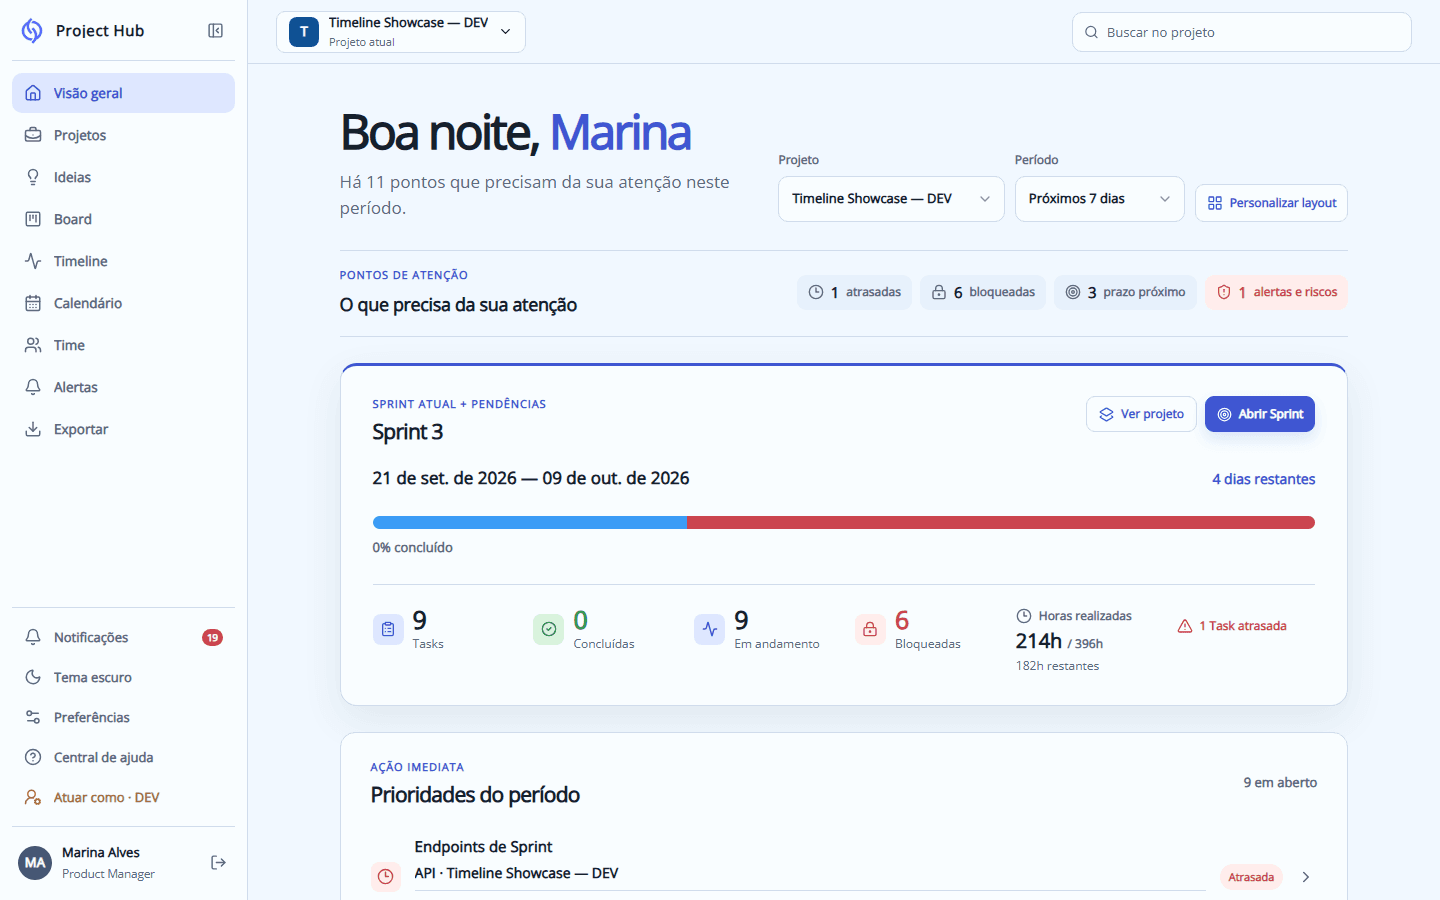The height and width of the screenshot is (900, 1440).
Task: Open the logout icon next to Marina Alves
Action: 218,862
